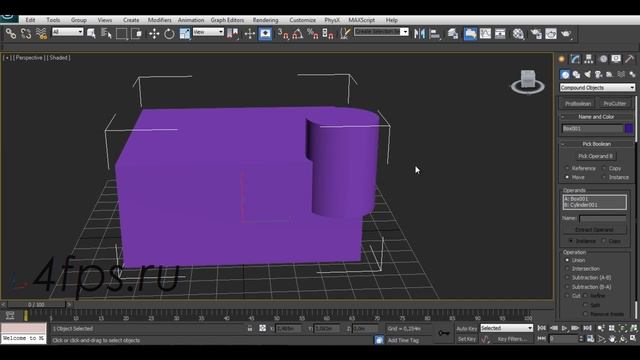Open the Compound Objects category dropdown
Screen dimensions: 640x360
597,87
